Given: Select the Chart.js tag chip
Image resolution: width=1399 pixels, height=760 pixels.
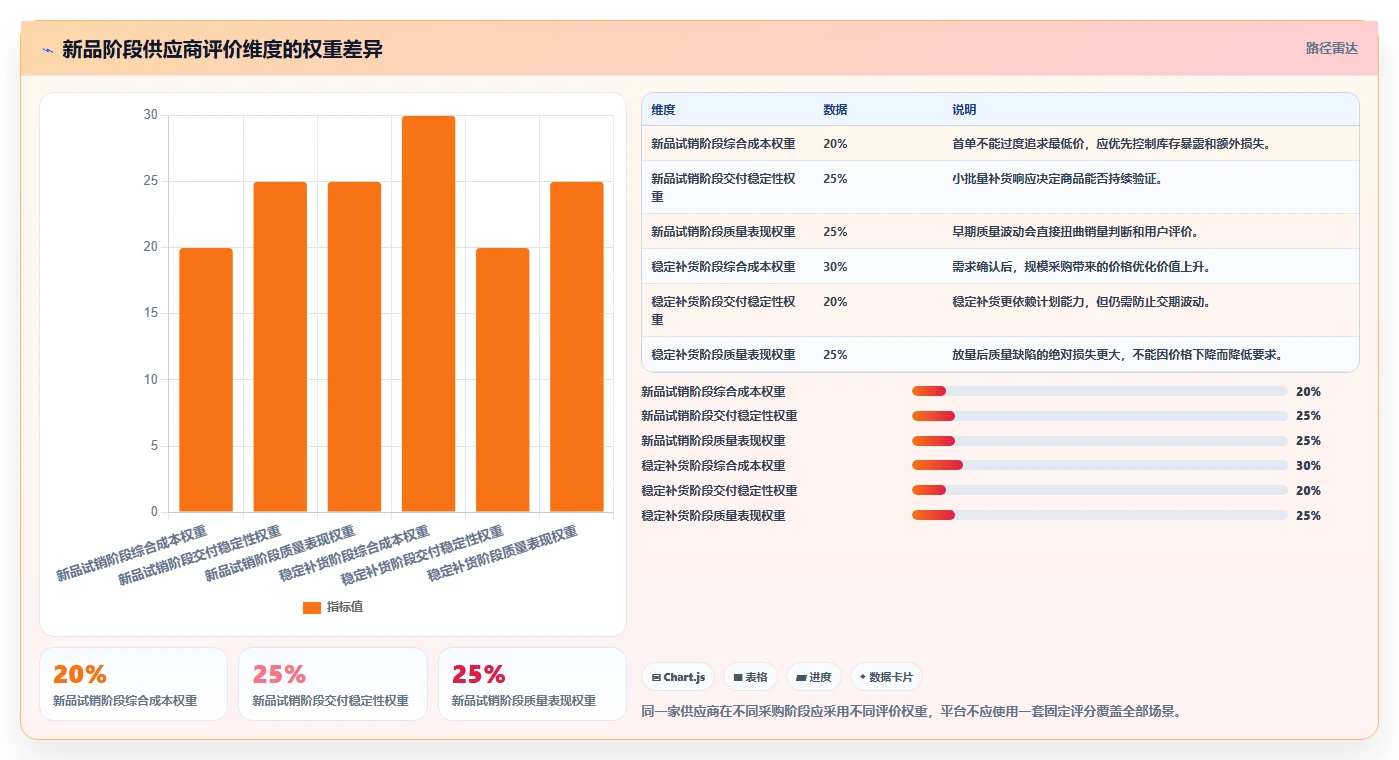Looking at the screenshot, I should coord(678,677).
